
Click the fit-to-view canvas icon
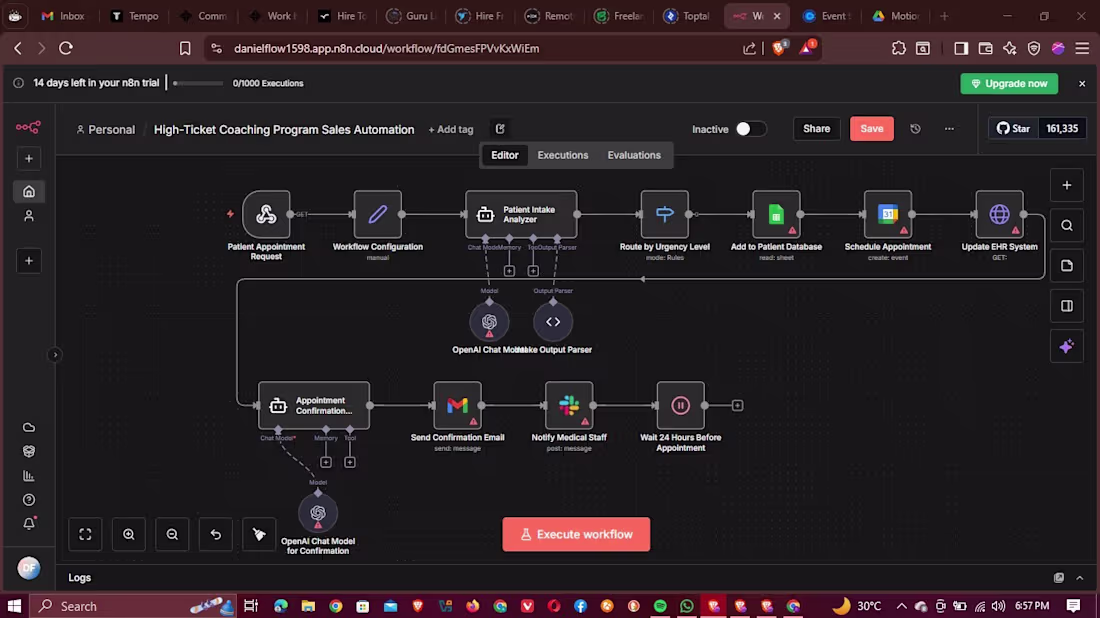click(x=85, y=535)
